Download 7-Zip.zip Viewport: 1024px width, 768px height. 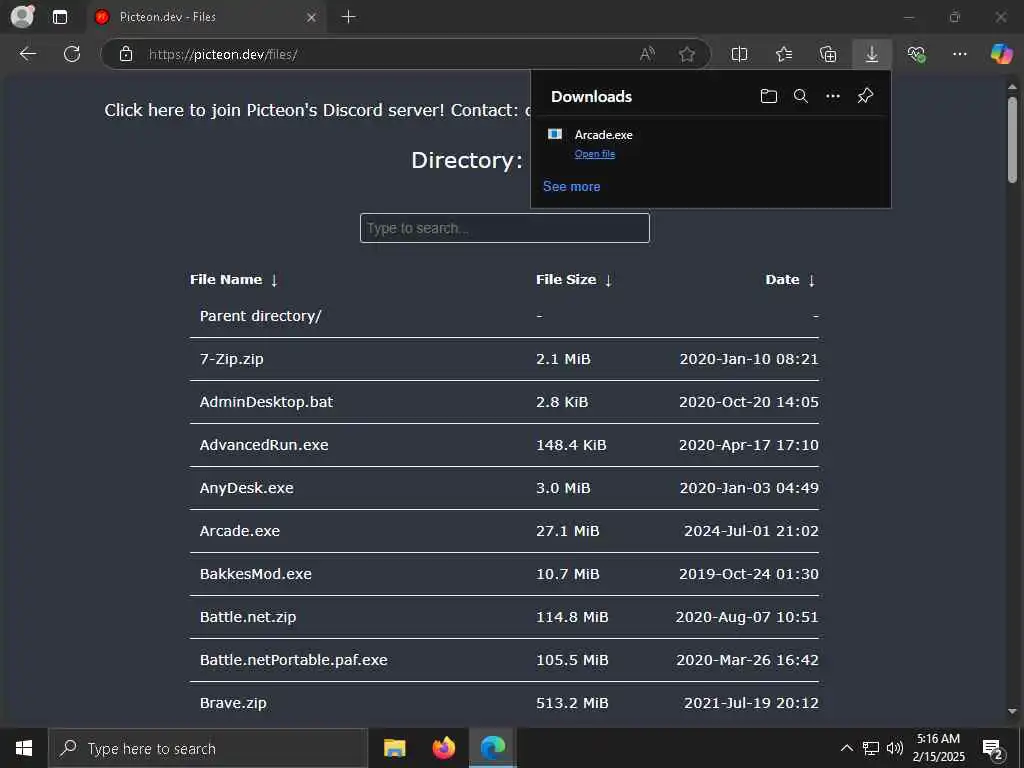pos(232,359)
